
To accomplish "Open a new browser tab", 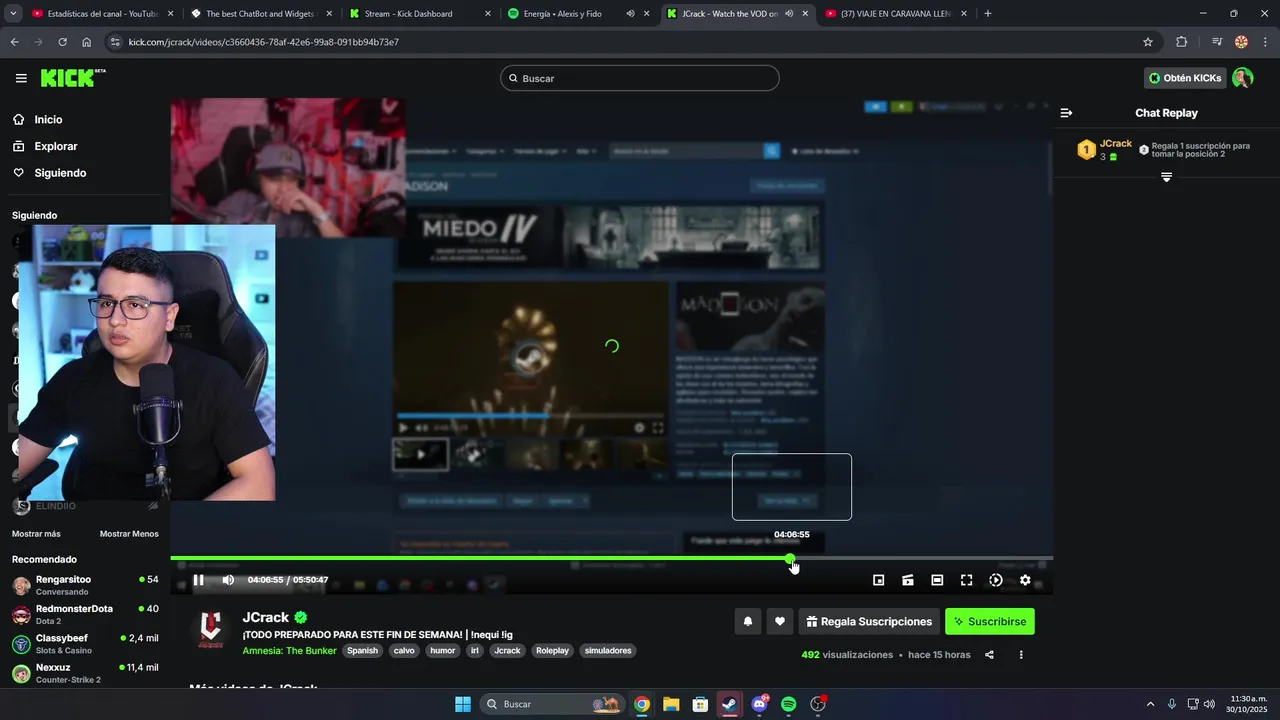I will click(988, 14).
